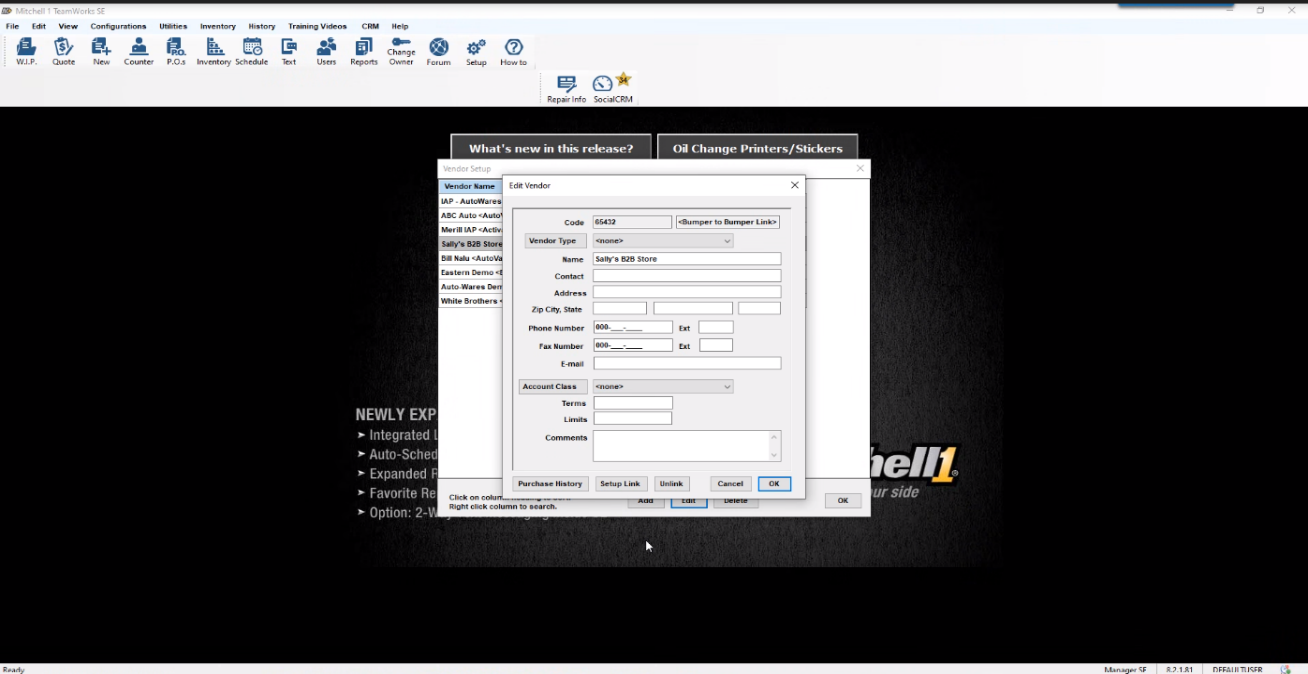Launch the SocialCRM icon
1308x674 pixels.
612,88
